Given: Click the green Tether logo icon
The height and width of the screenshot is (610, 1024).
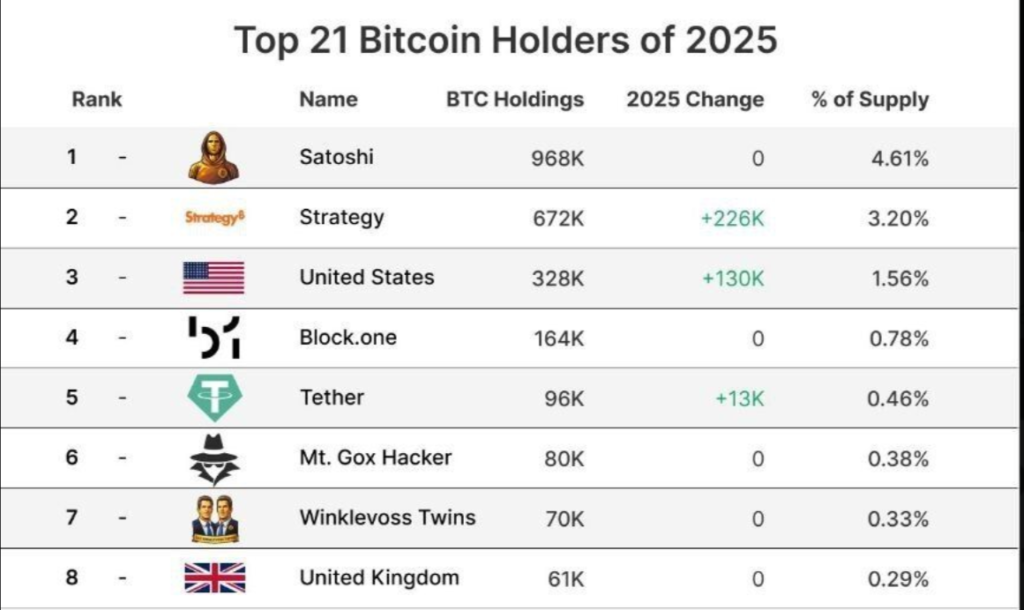Looking at the screenshot, I should [x=214, y=397].
